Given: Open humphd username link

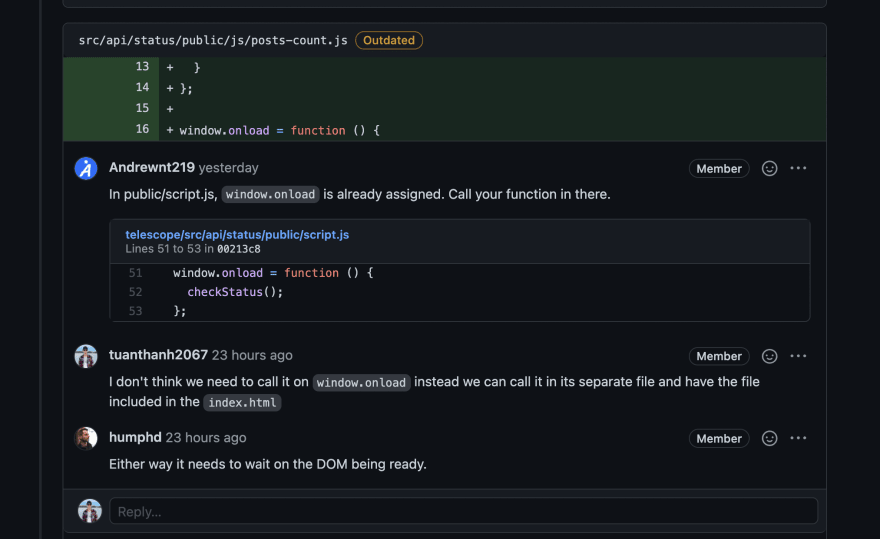Looking at the screenshot, I should [x=135, y=437].
